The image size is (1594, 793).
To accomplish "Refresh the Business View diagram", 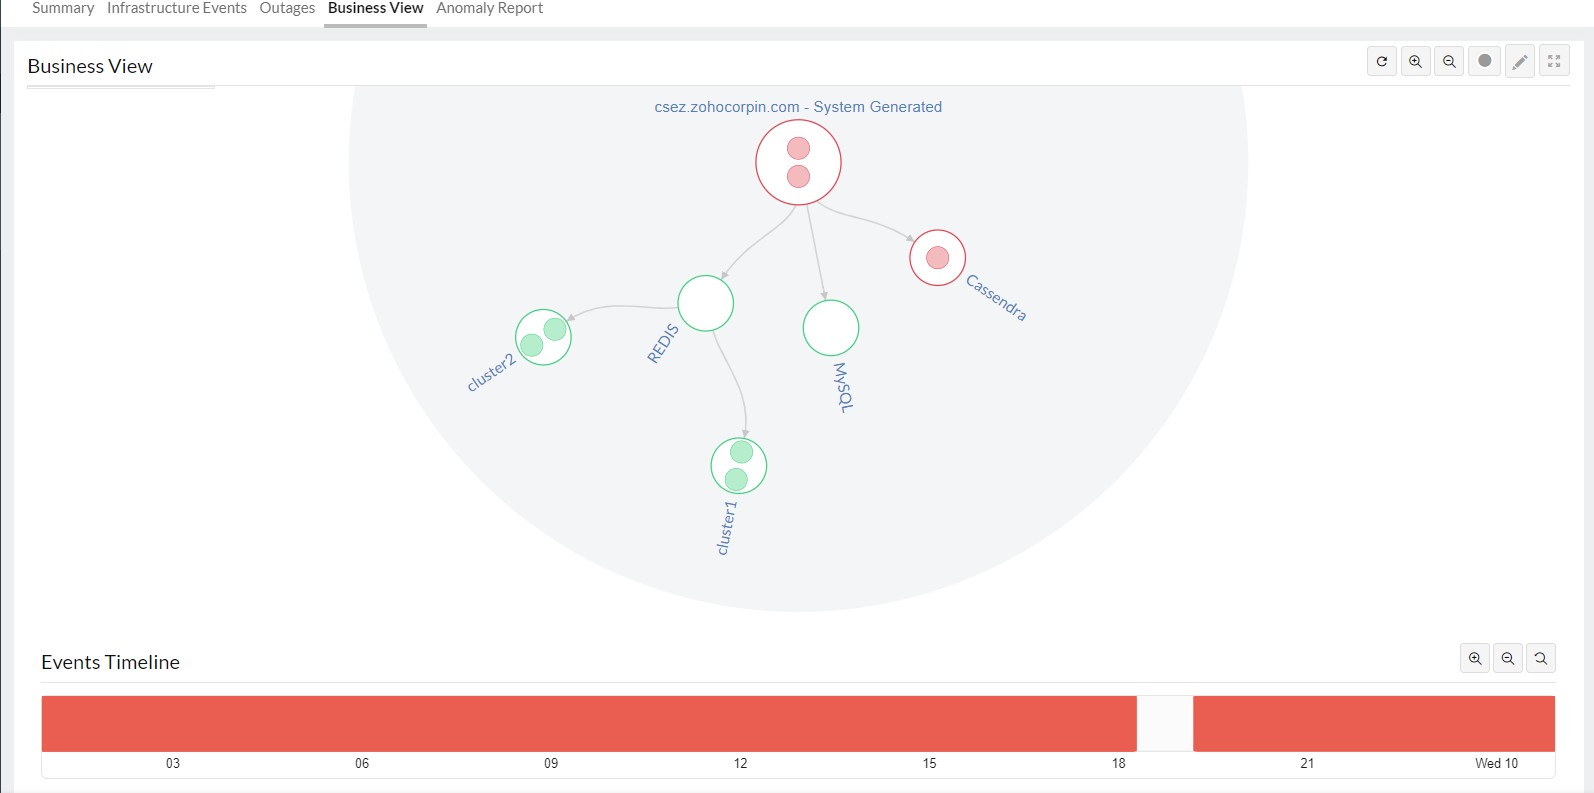I will pyautogui.click(x=1382, y=61).
